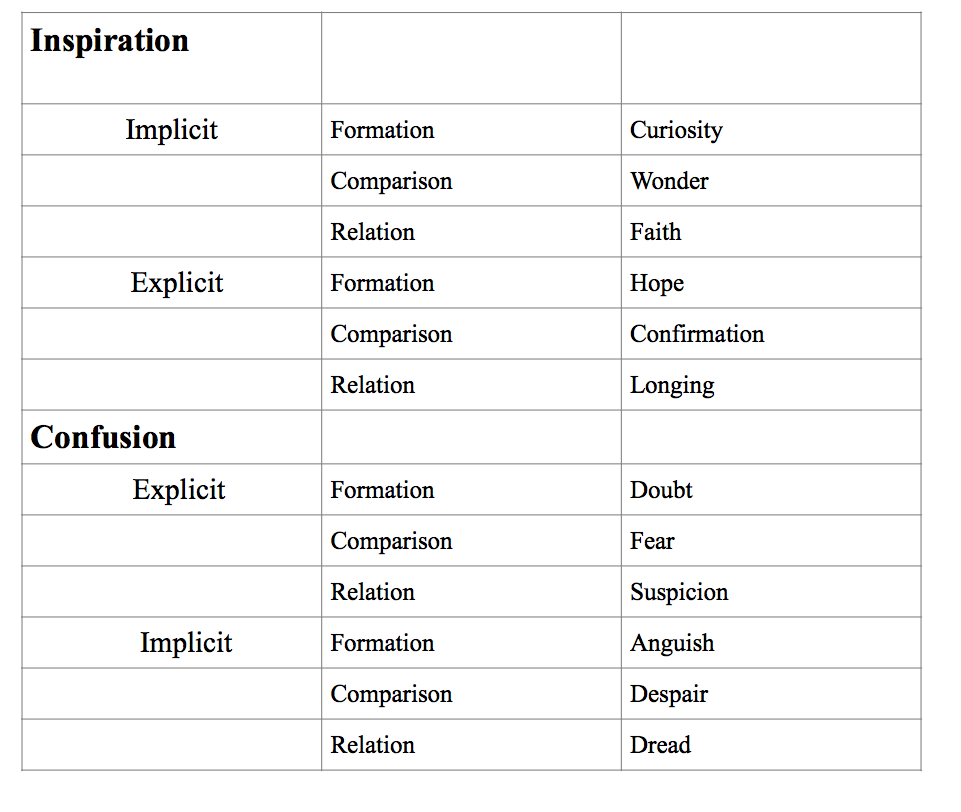Image resolution: width=961 pixels, height=812 pixels.
Task: Click Implicit under Inspiration
Action: pos(172,129)
